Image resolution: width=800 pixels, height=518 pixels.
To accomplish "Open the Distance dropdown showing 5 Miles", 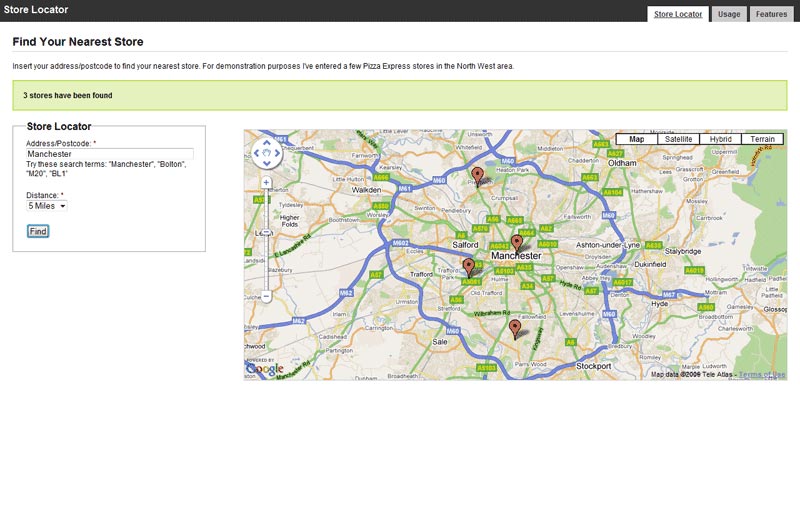I will coord(47,205).
